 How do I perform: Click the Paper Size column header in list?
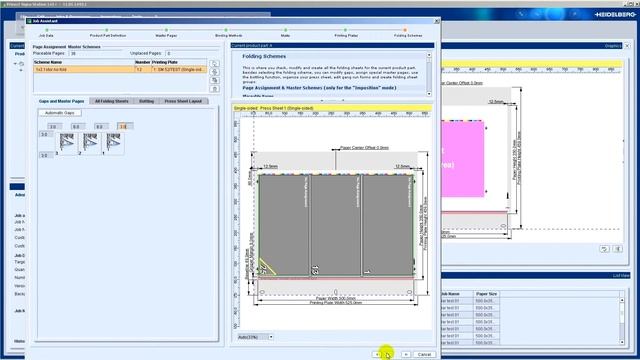[487, 293]
